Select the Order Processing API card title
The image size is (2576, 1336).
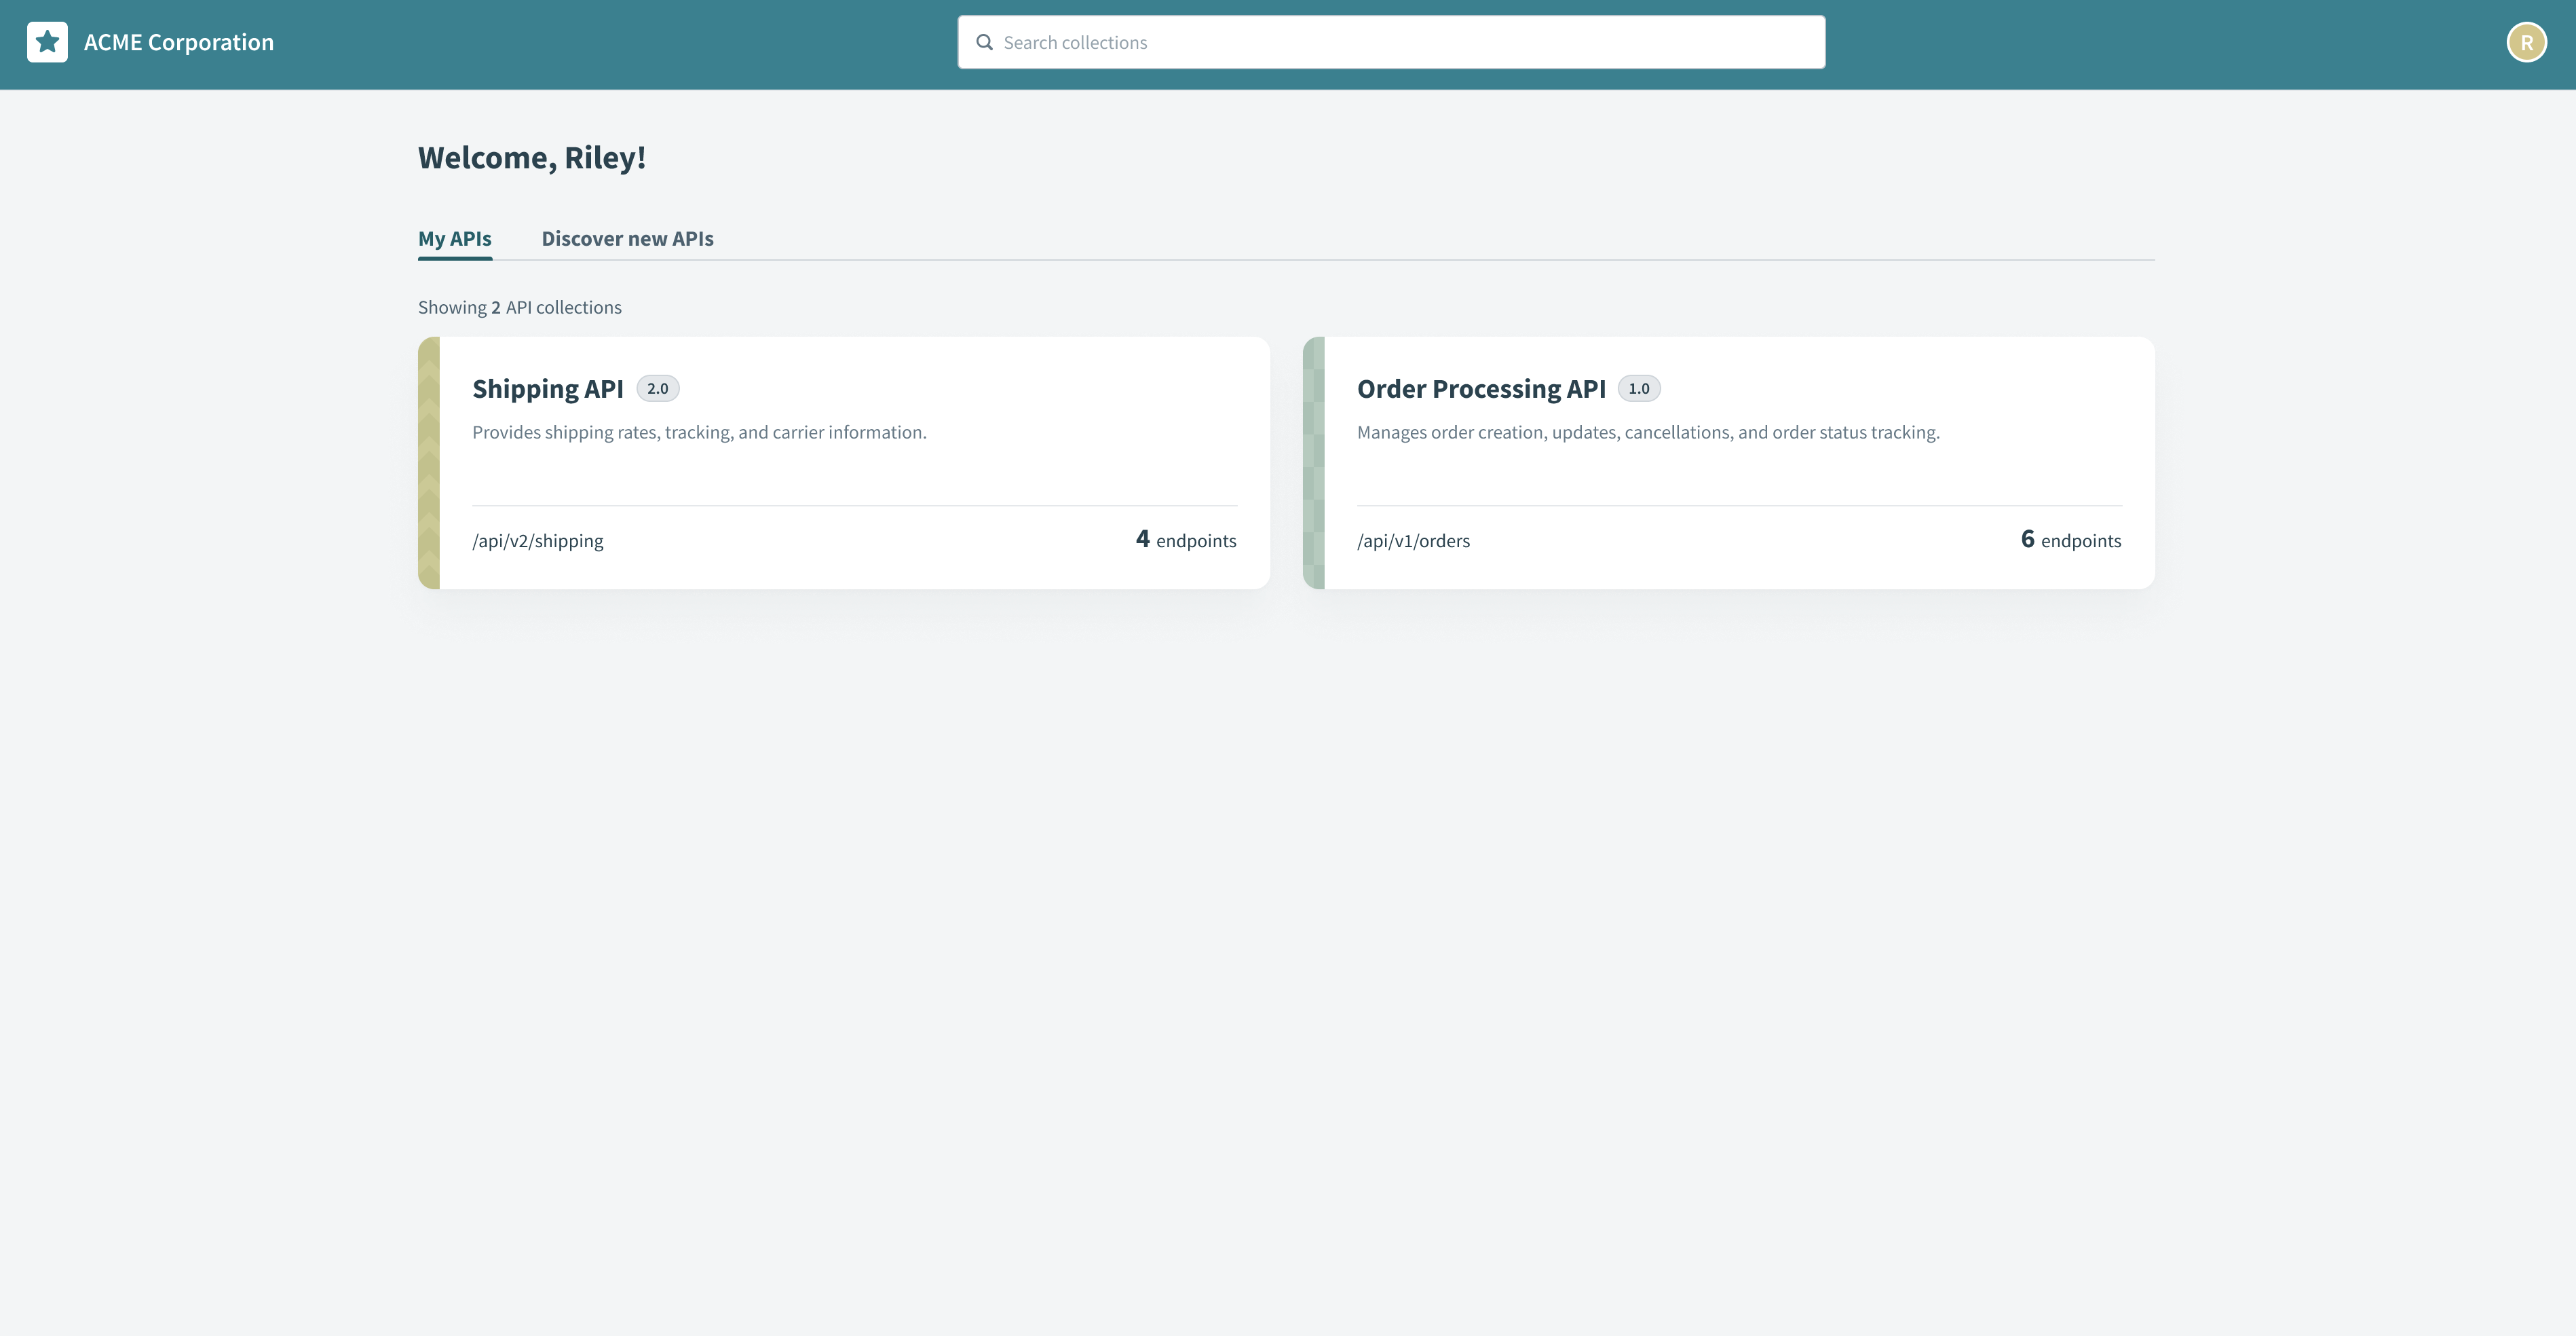pos(1482,388)
